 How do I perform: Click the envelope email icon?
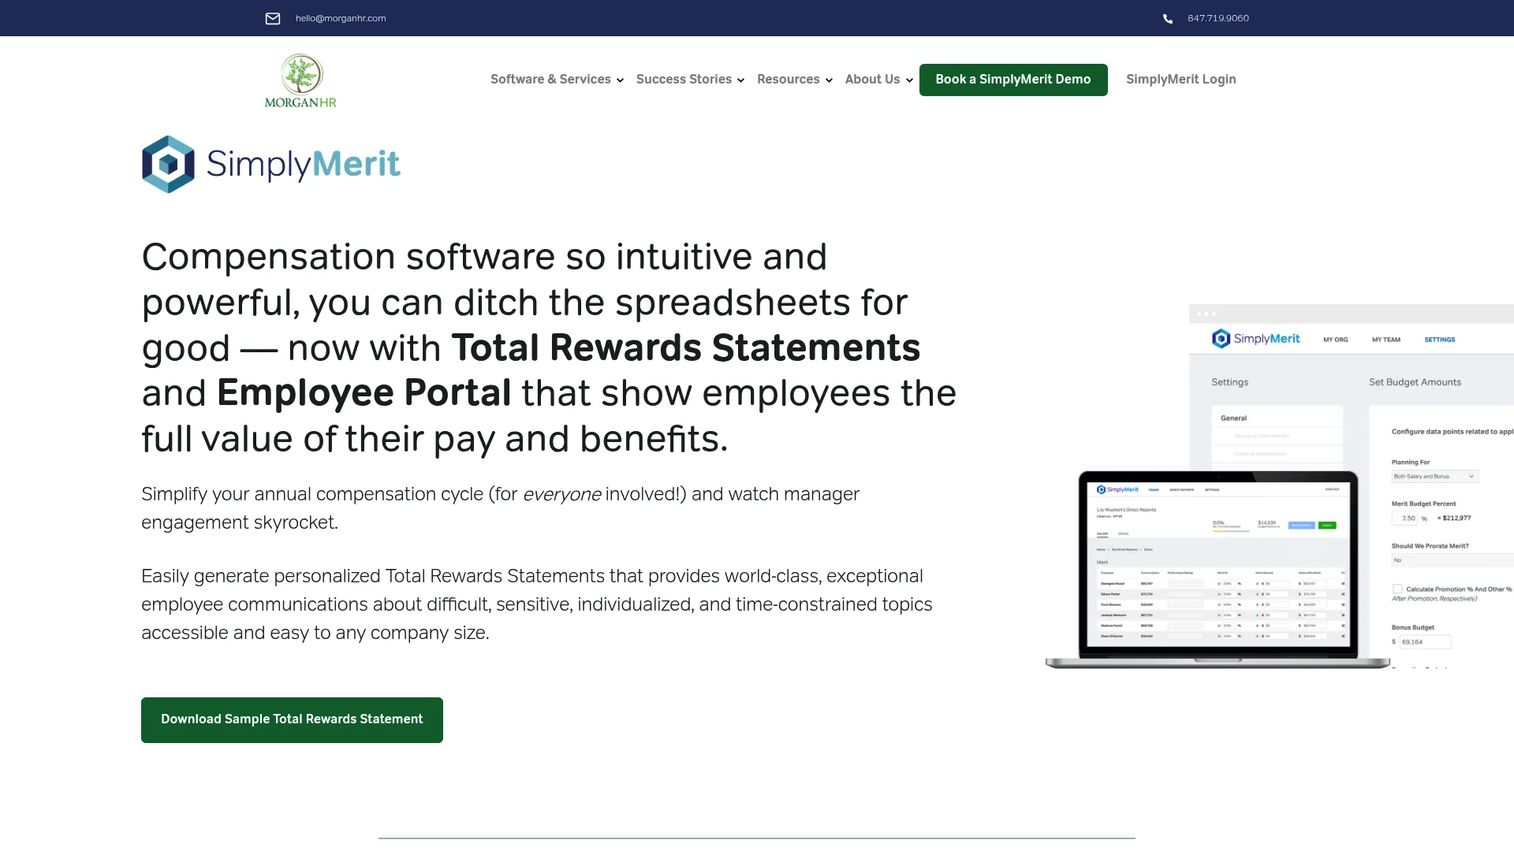tap(272, 18)
